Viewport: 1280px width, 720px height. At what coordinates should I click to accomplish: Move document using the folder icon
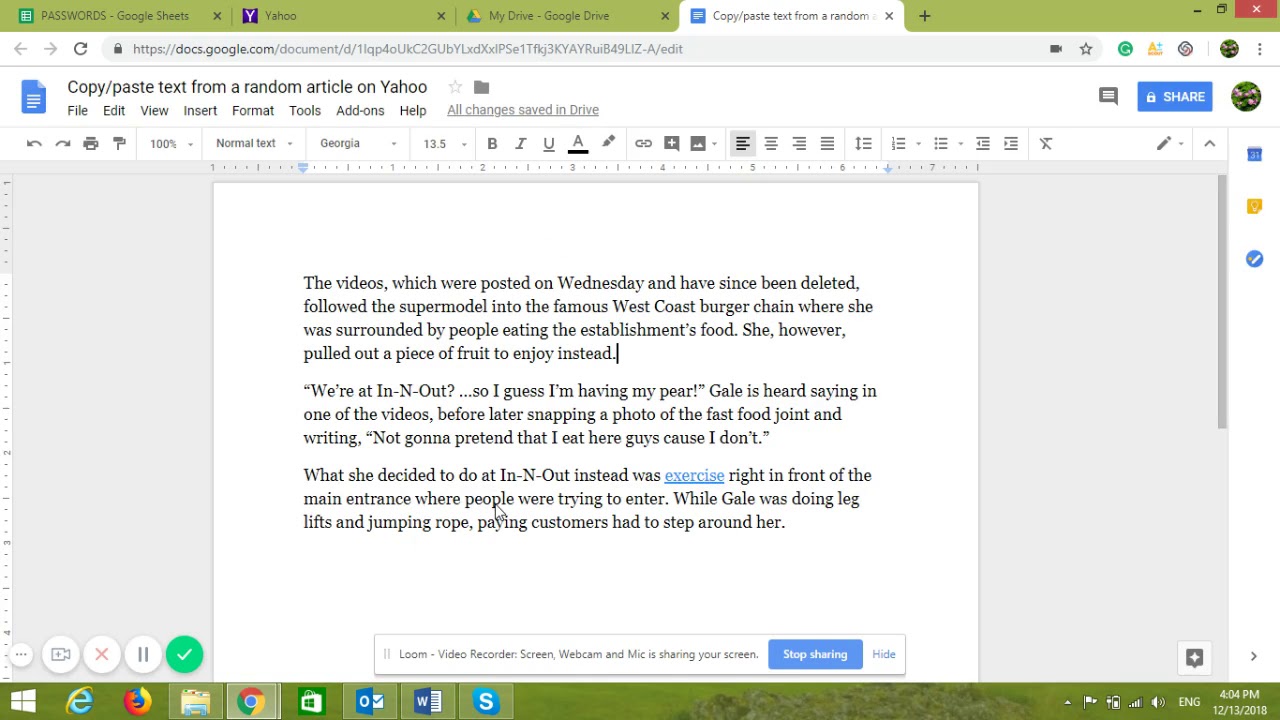(481, 87)
